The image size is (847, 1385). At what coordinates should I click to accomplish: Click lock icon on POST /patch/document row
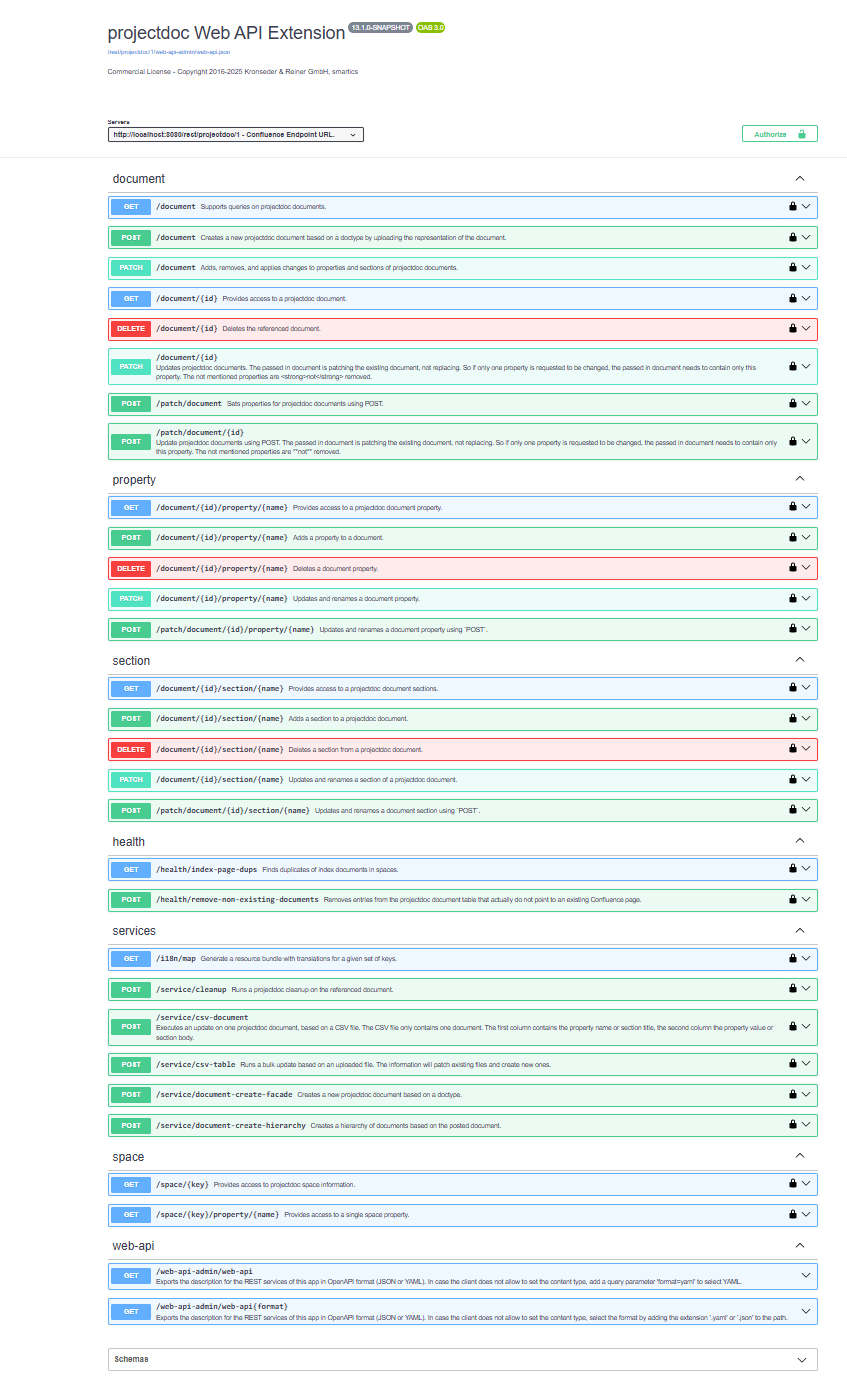792,404
